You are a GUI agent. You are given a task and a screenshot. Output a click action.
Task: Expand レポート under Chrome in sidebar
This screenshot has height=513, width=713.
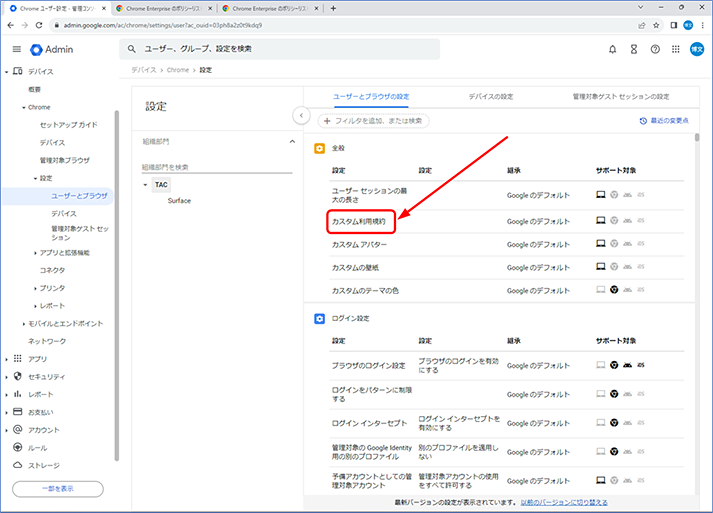pyautogui.click(x=35, y=306)
